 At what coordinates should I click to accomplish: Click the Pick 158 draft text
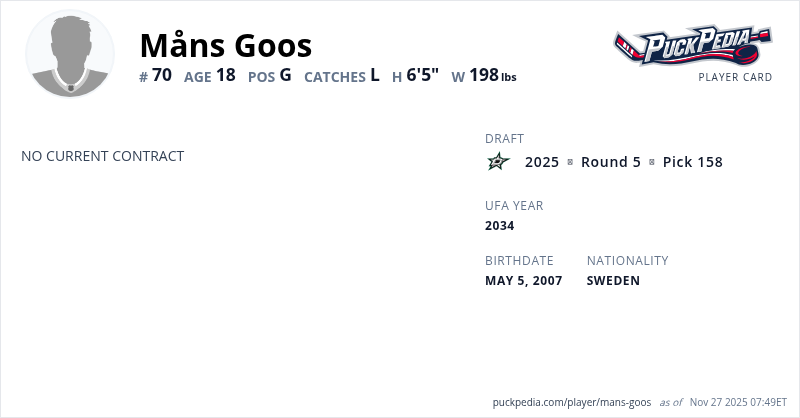[692, 162]
